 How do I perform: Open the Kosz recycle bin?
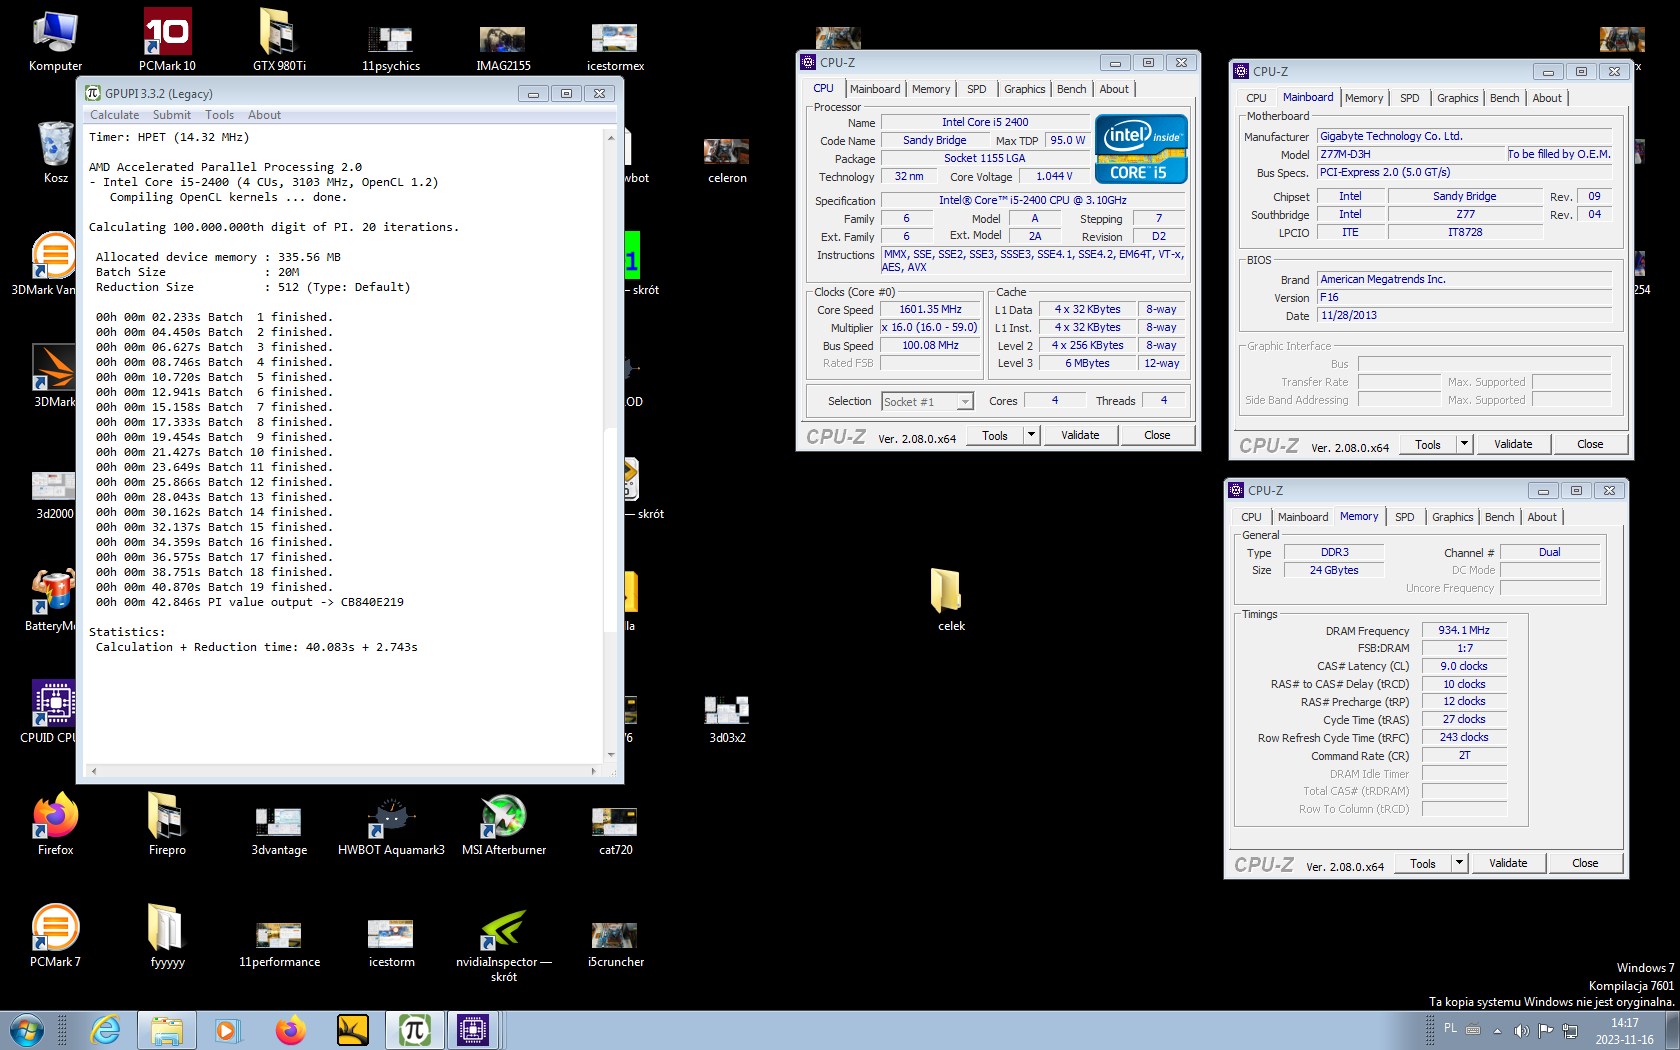[x=55, y=153]
